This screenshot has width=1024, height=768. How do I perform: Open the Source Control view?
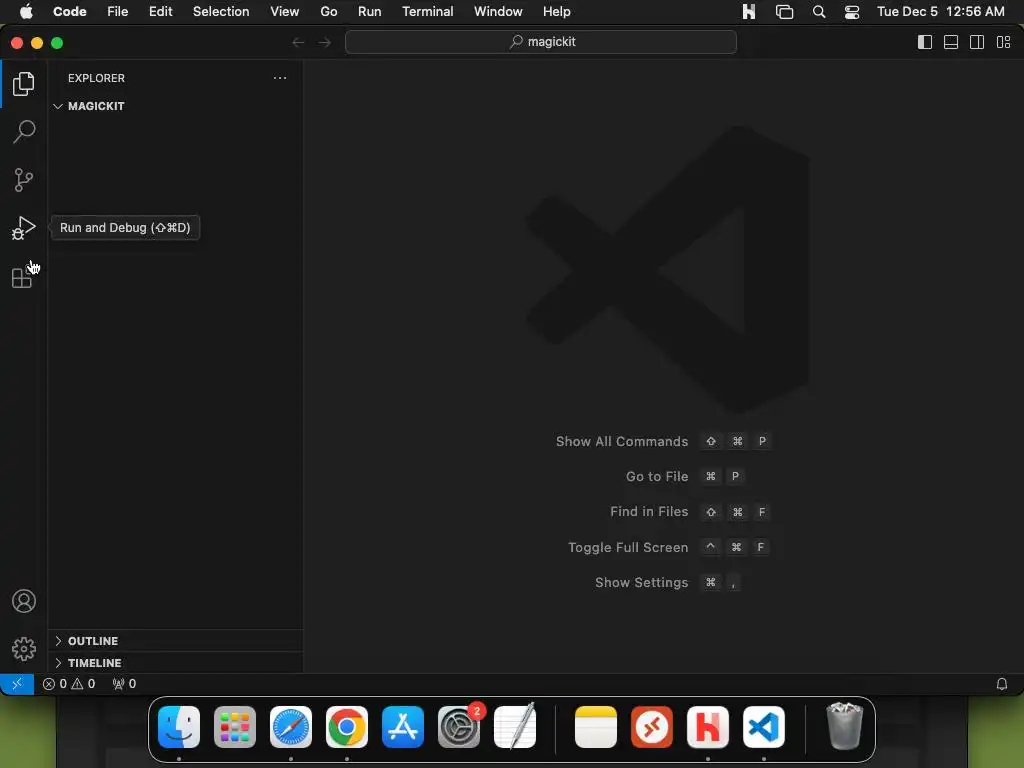[24, 180]
